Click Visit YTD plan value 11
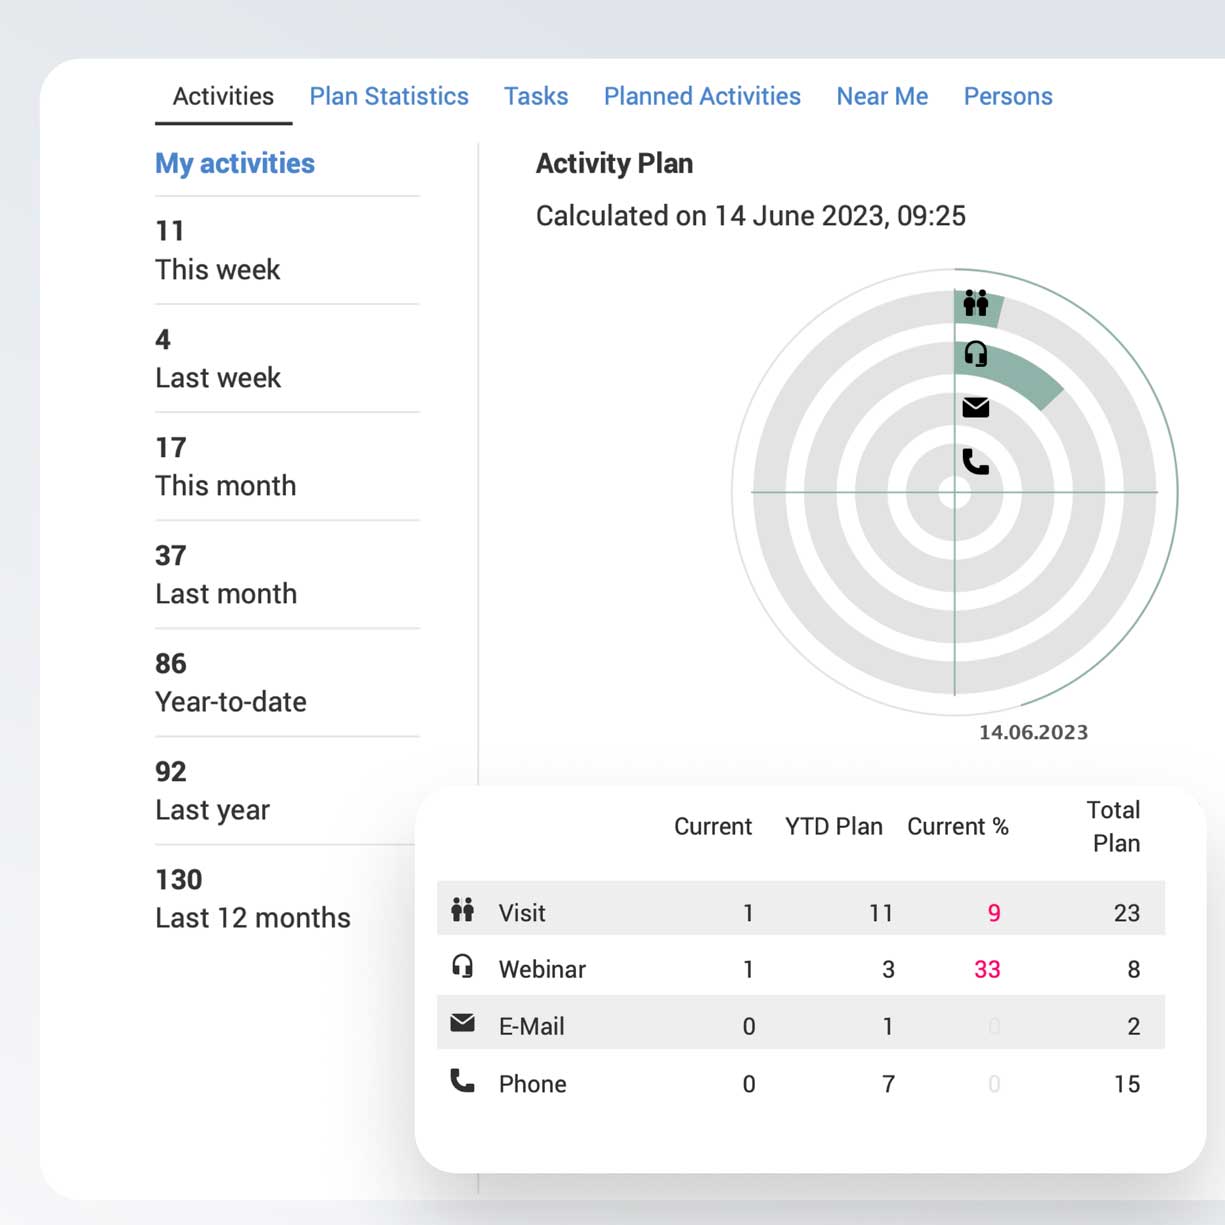The image size is (1225, 1225). [x=881, y=913]
